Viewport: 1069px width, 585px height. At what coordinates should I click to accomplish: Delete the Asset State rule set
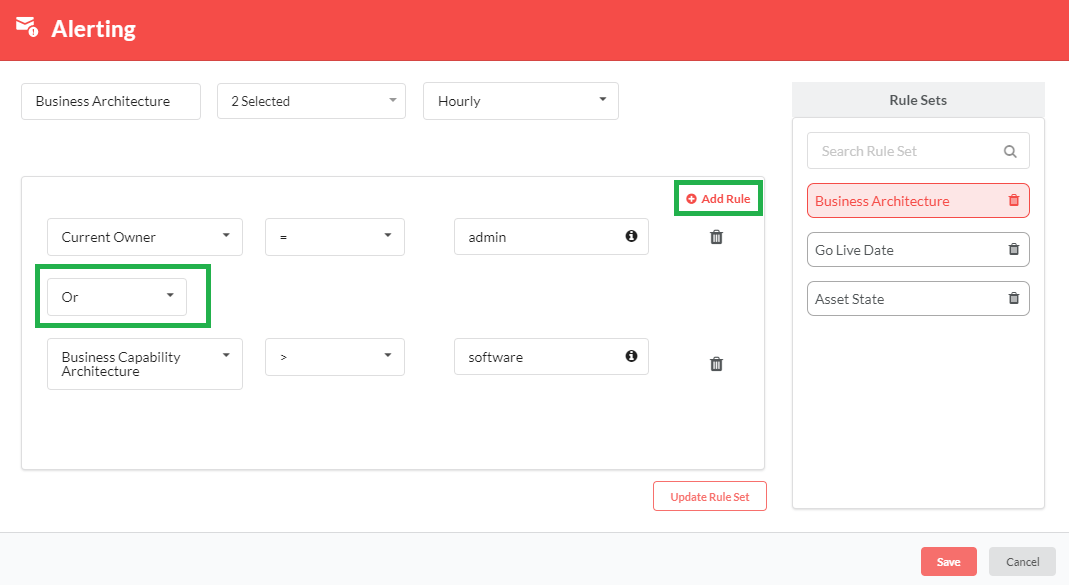click(x=1014, y=299)
